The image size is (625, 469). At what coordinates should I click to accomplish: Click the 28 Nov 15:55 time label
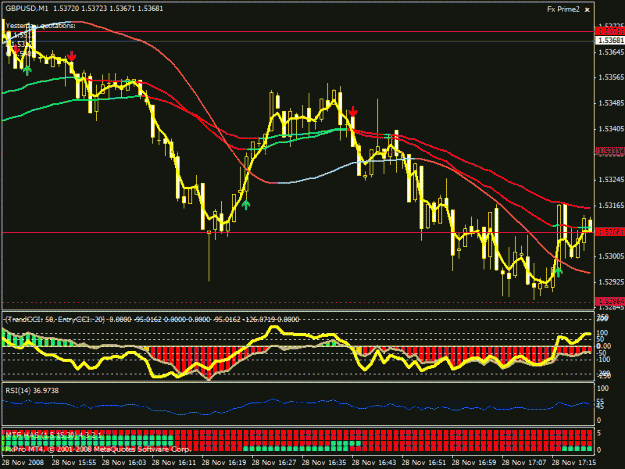click(x=74, y=463)
